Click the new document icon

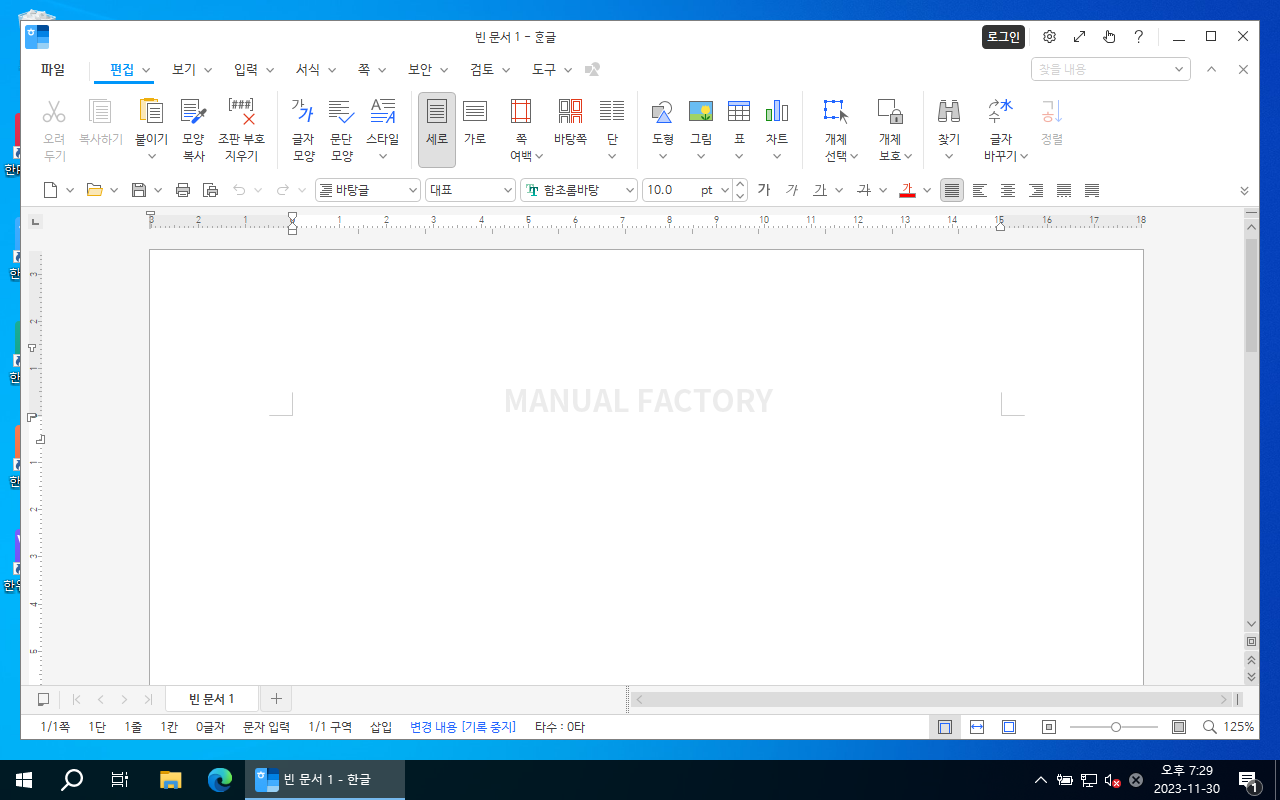pos(50,190)
